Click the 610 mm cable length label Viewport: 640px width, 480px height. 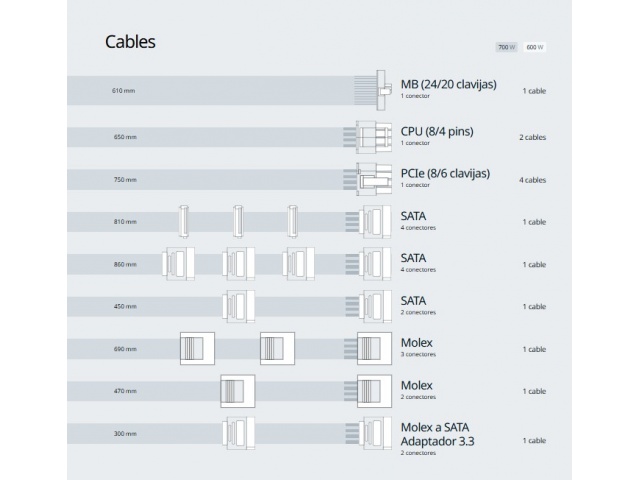click(123, 91)
